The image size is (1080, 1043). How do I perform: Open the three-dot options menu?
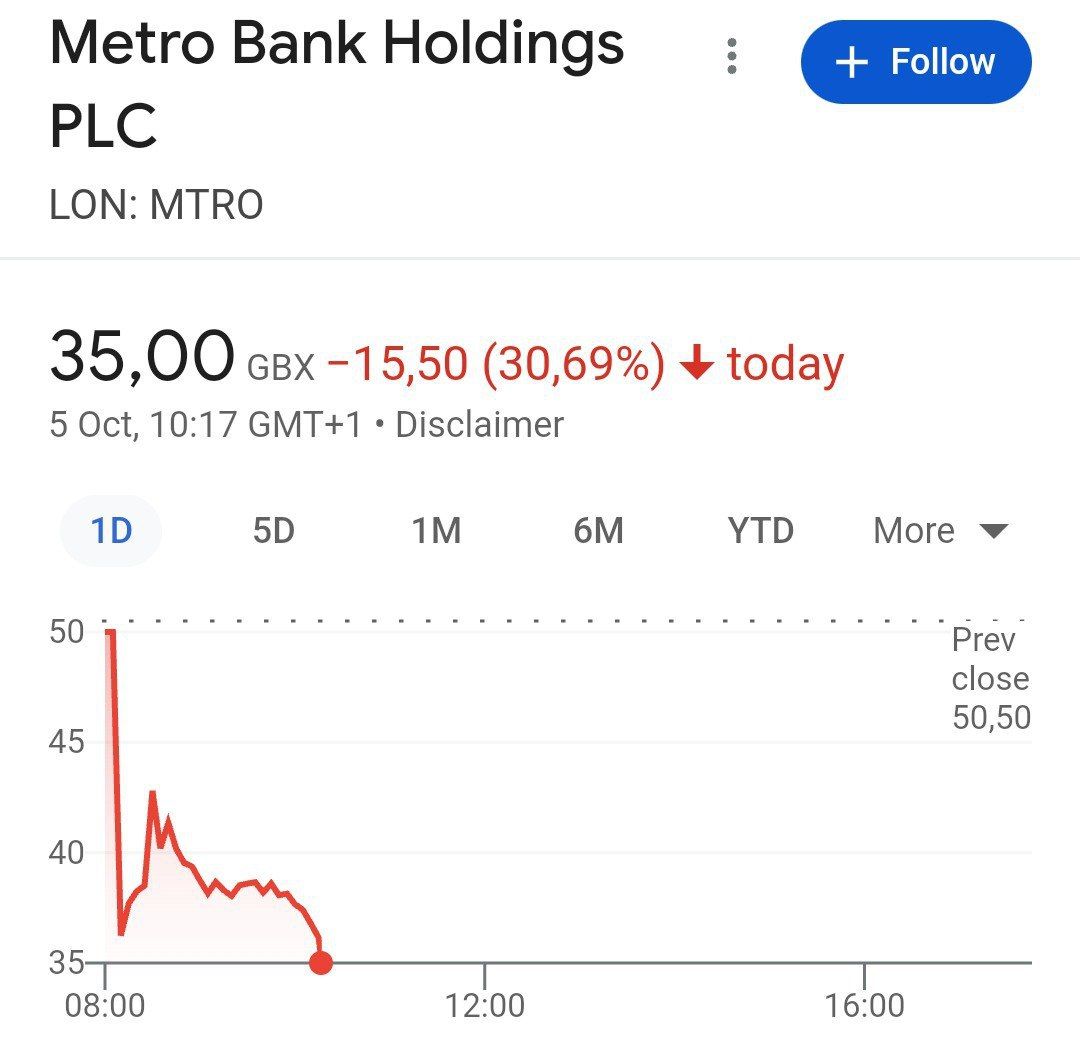(x=732, y=57)
